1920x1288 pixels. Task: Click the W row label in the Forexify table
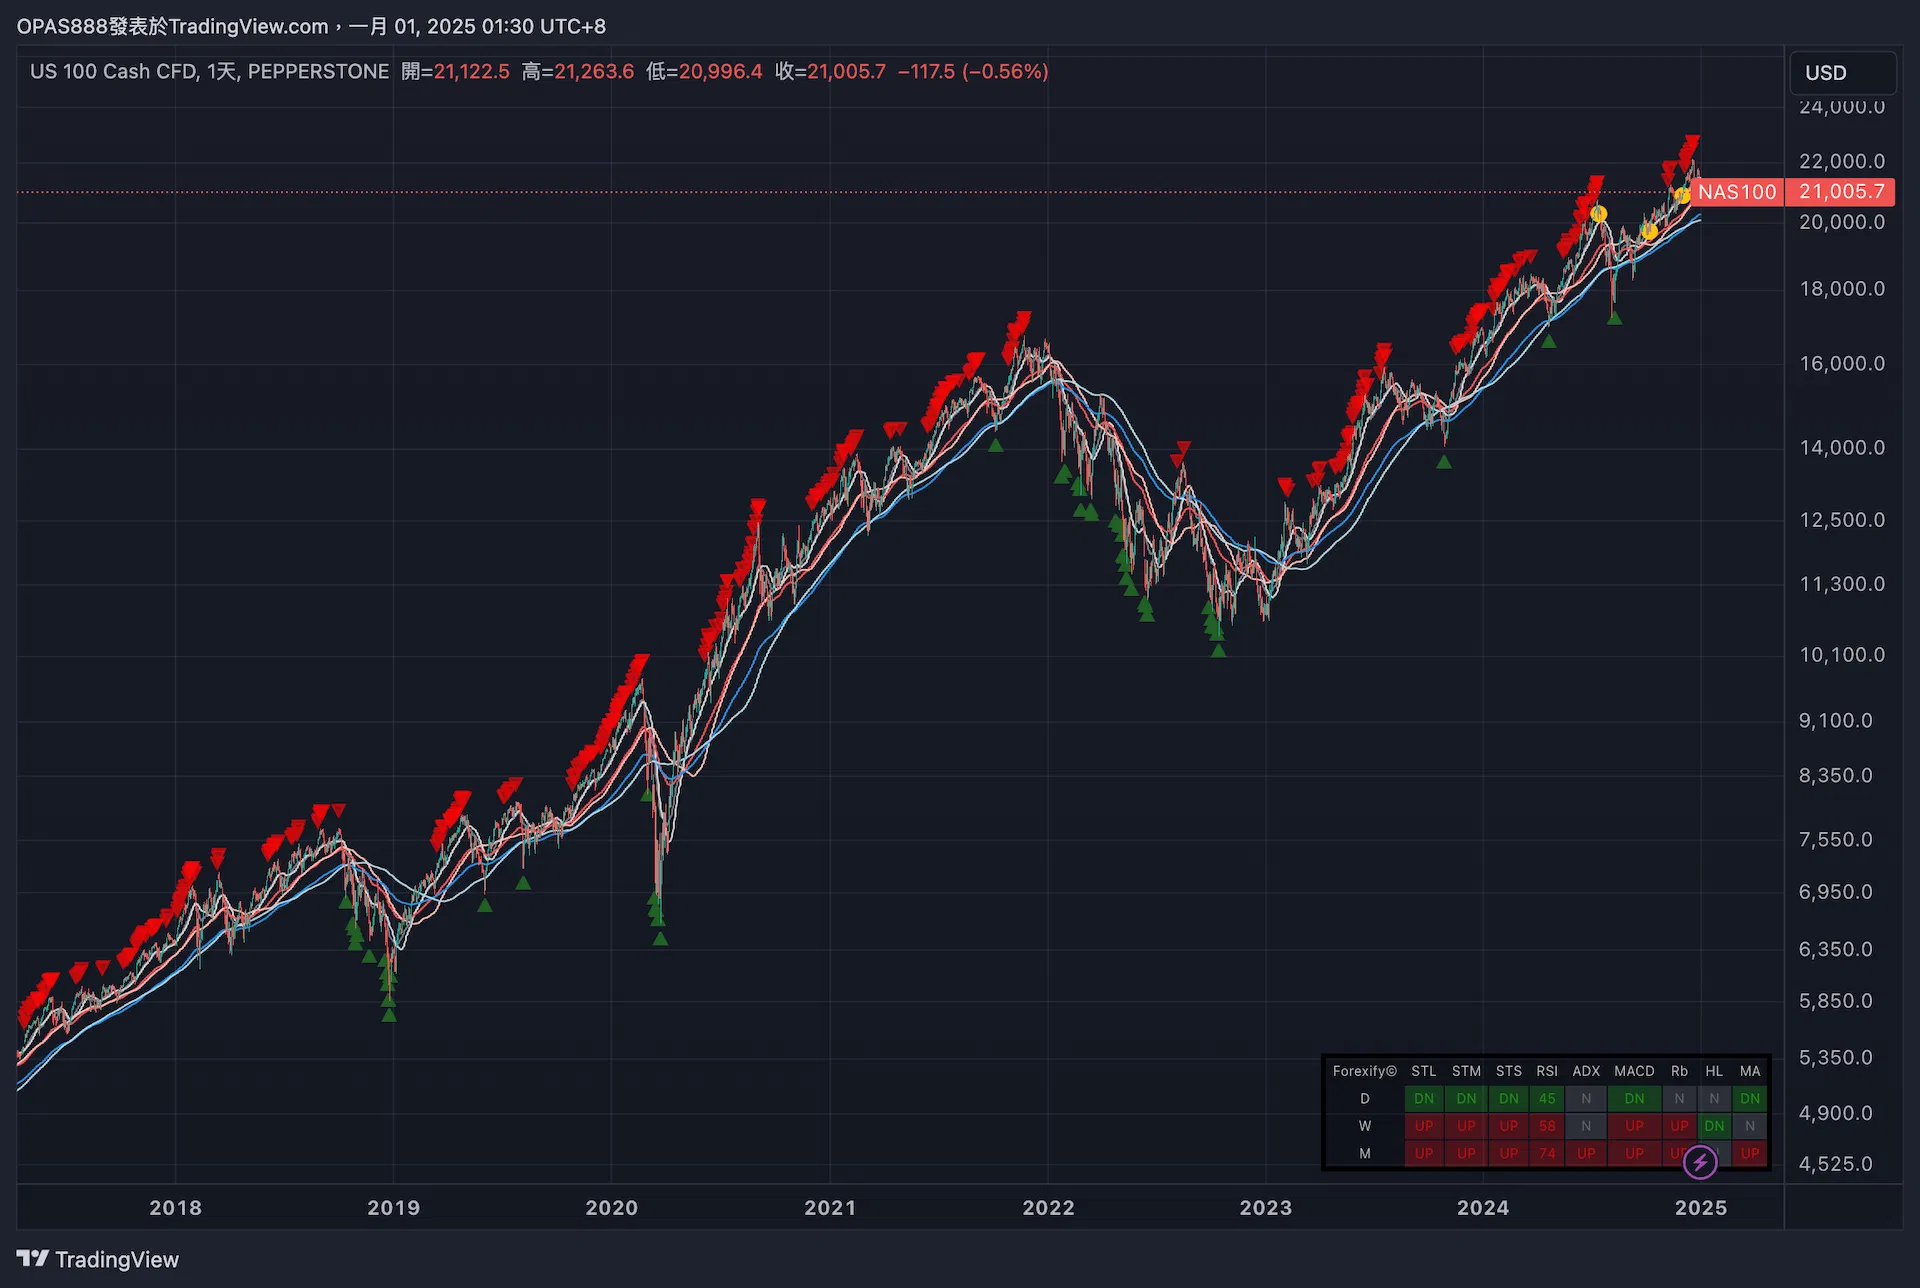pyautogui.click(x=1365, y=1126)
